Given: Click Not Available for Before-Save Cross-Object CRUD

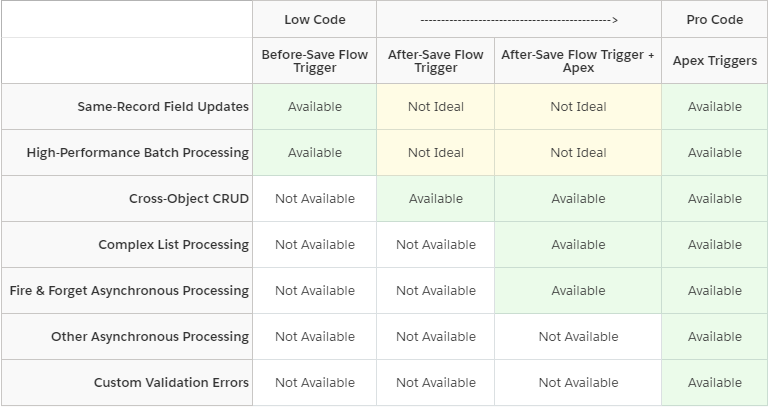Looking at the screenshot, I should (314, 199).
